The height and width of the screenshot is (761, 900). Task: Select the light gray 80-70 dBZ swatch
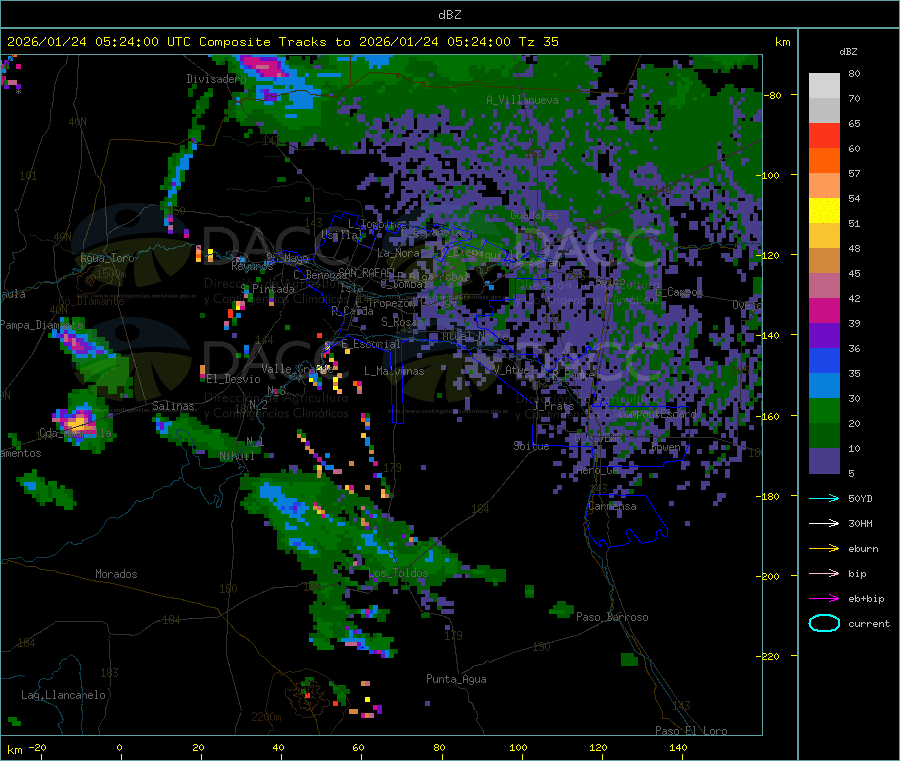pos(824,86)
